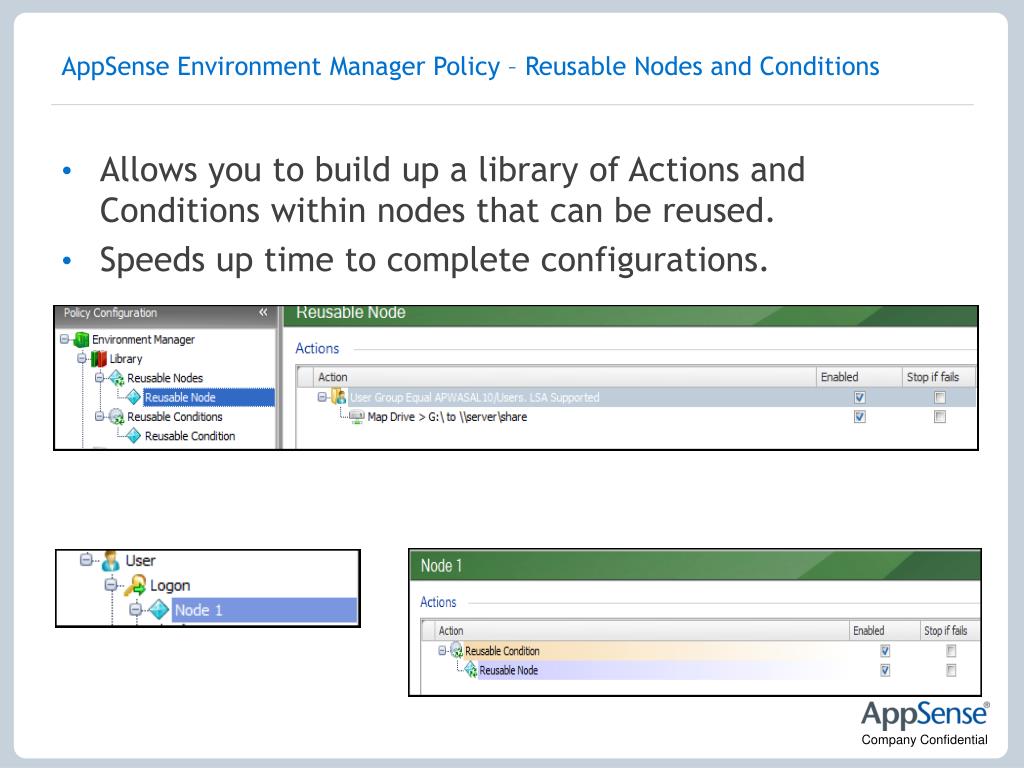This screenshot has height=768, width=1024.
Task: Collapse the Logon tree node
Action: [x=111, y=584]
